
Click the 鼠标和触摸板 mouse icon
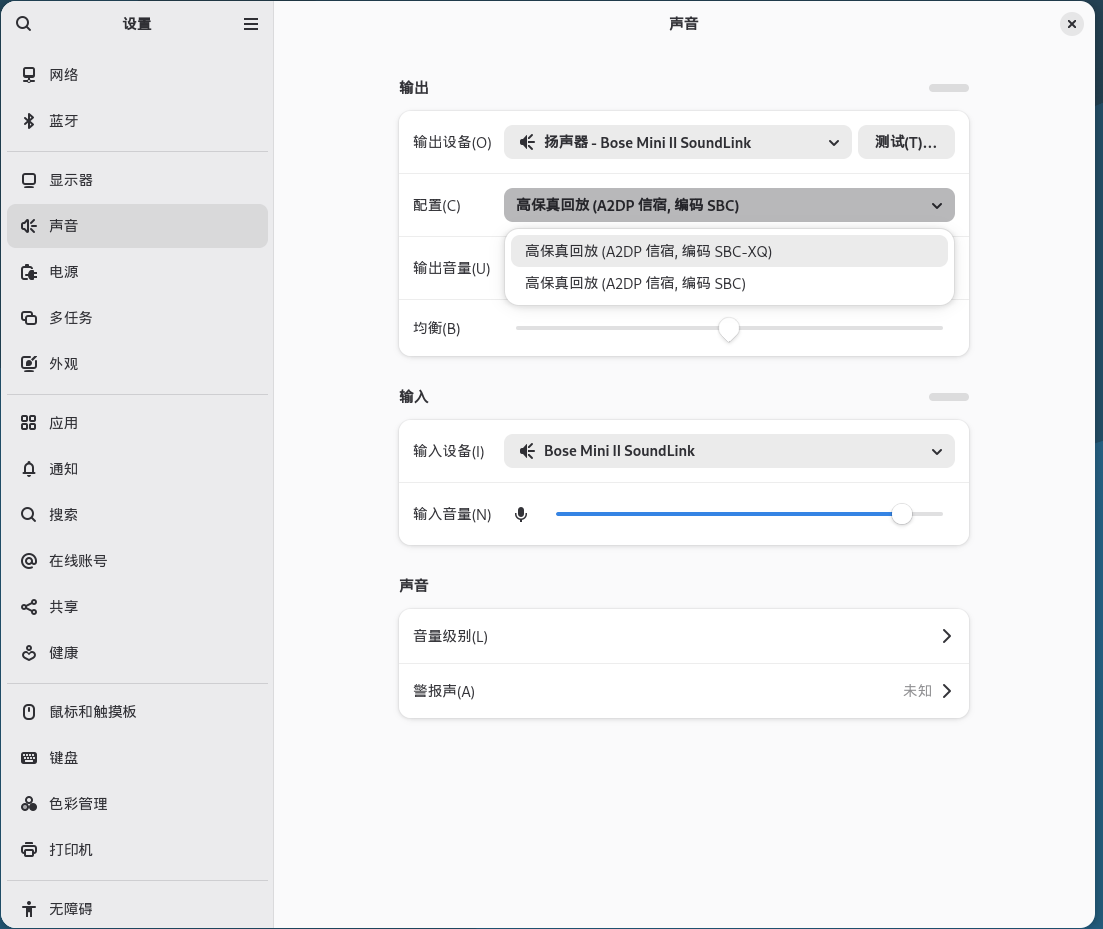click(x=29, y=712)
